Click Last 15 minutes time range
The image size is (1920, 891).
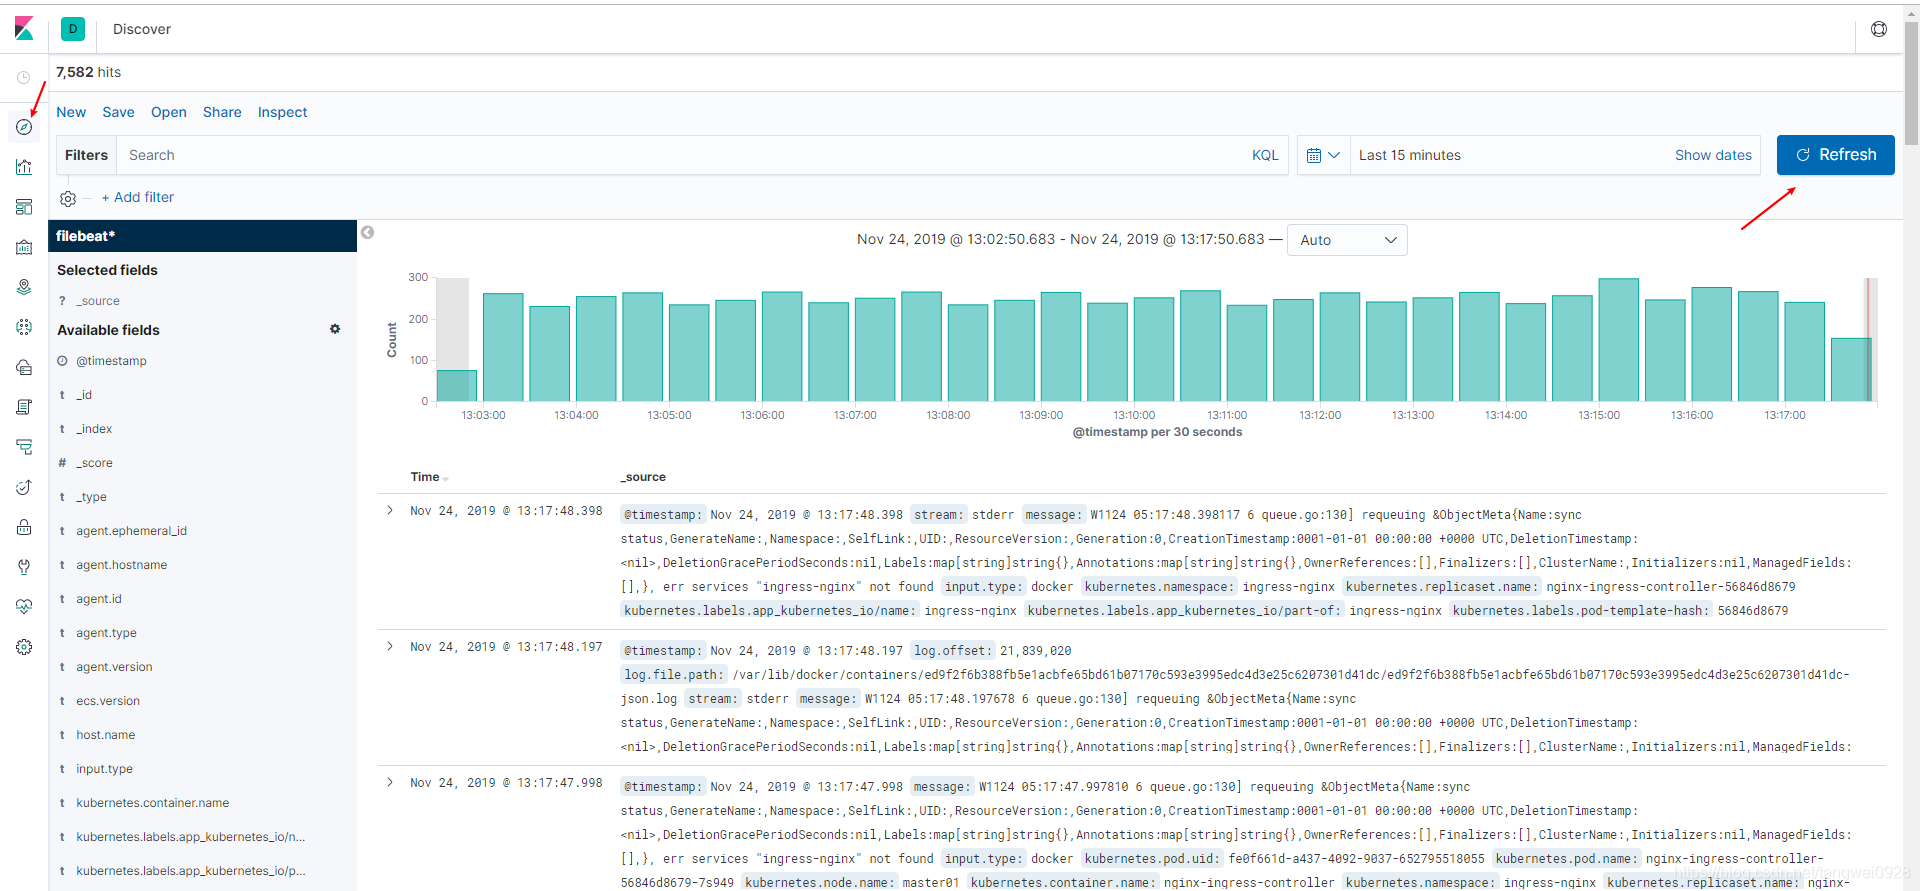(1410, 155)
